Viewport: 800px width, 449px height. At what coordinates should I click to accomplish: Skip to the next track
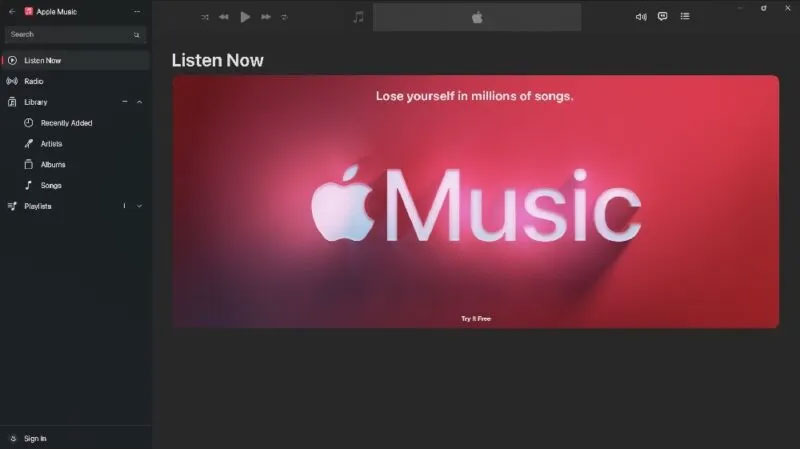point(266,17)
